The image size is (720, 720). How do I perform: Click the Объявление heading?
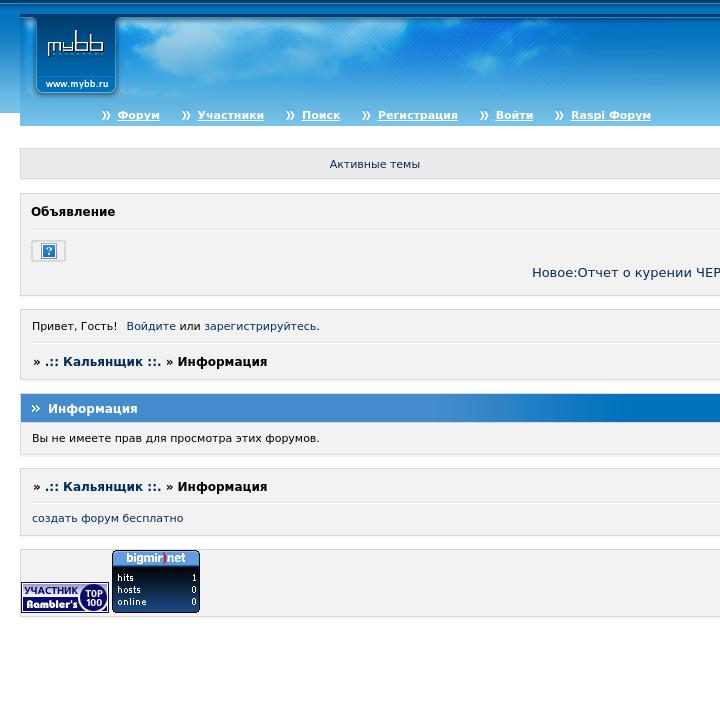click(73, 212)
